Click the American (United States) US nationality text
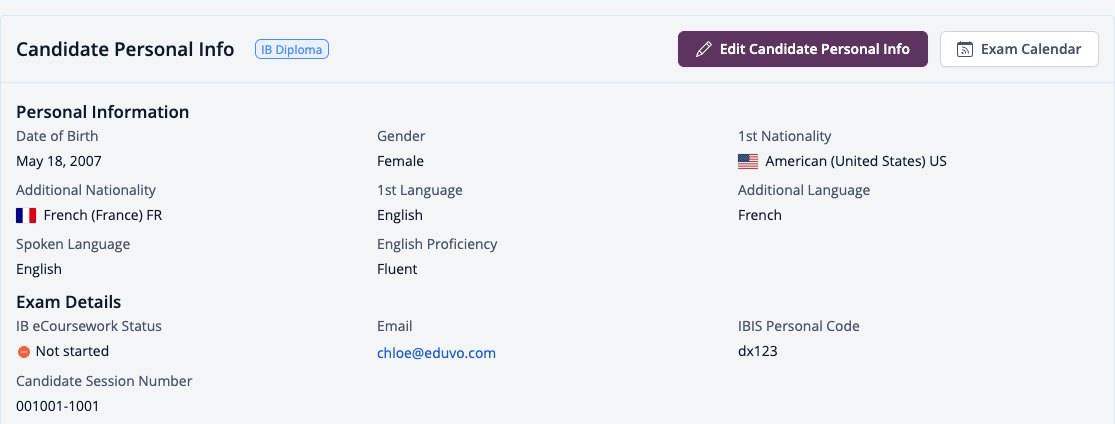Image resolution: width=1115 pixels, height=424 pixels. click(855, 161)
